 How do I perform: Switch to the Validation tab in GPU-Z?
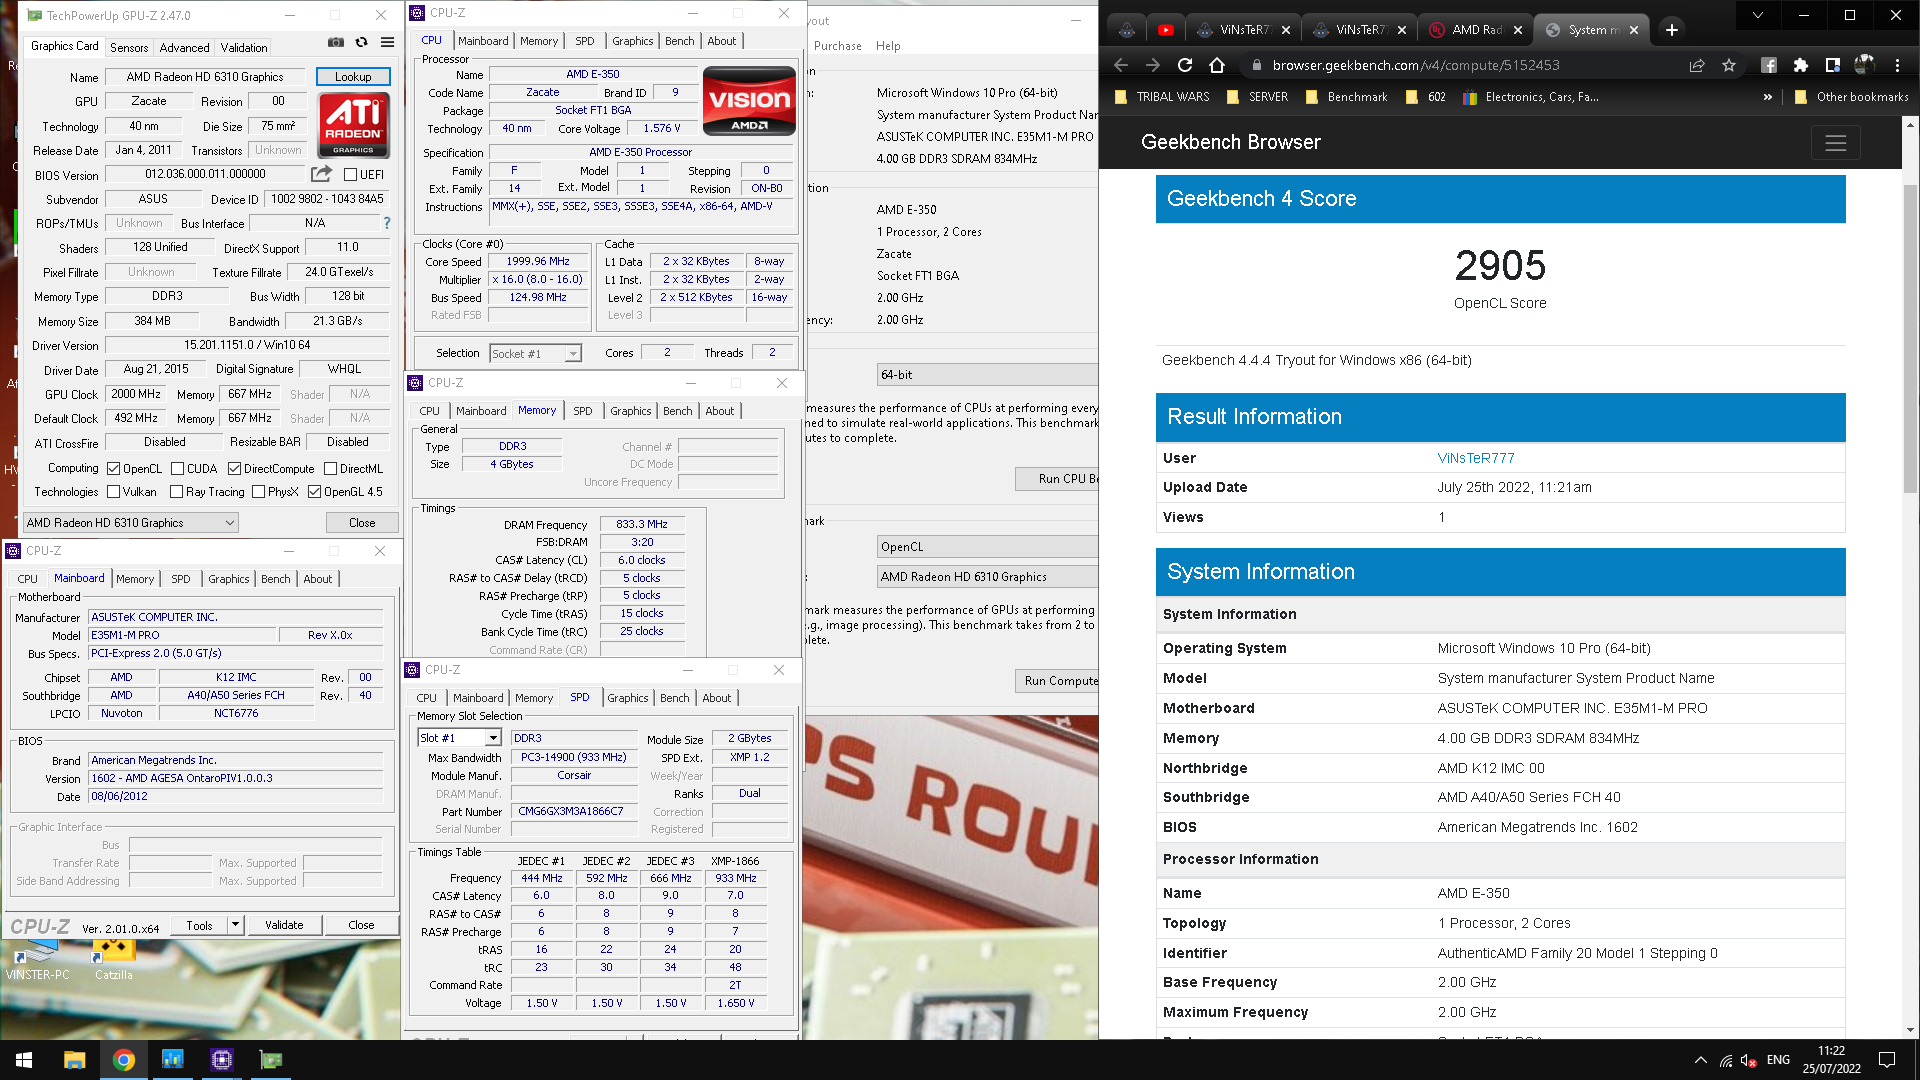[x=244, y=47]
